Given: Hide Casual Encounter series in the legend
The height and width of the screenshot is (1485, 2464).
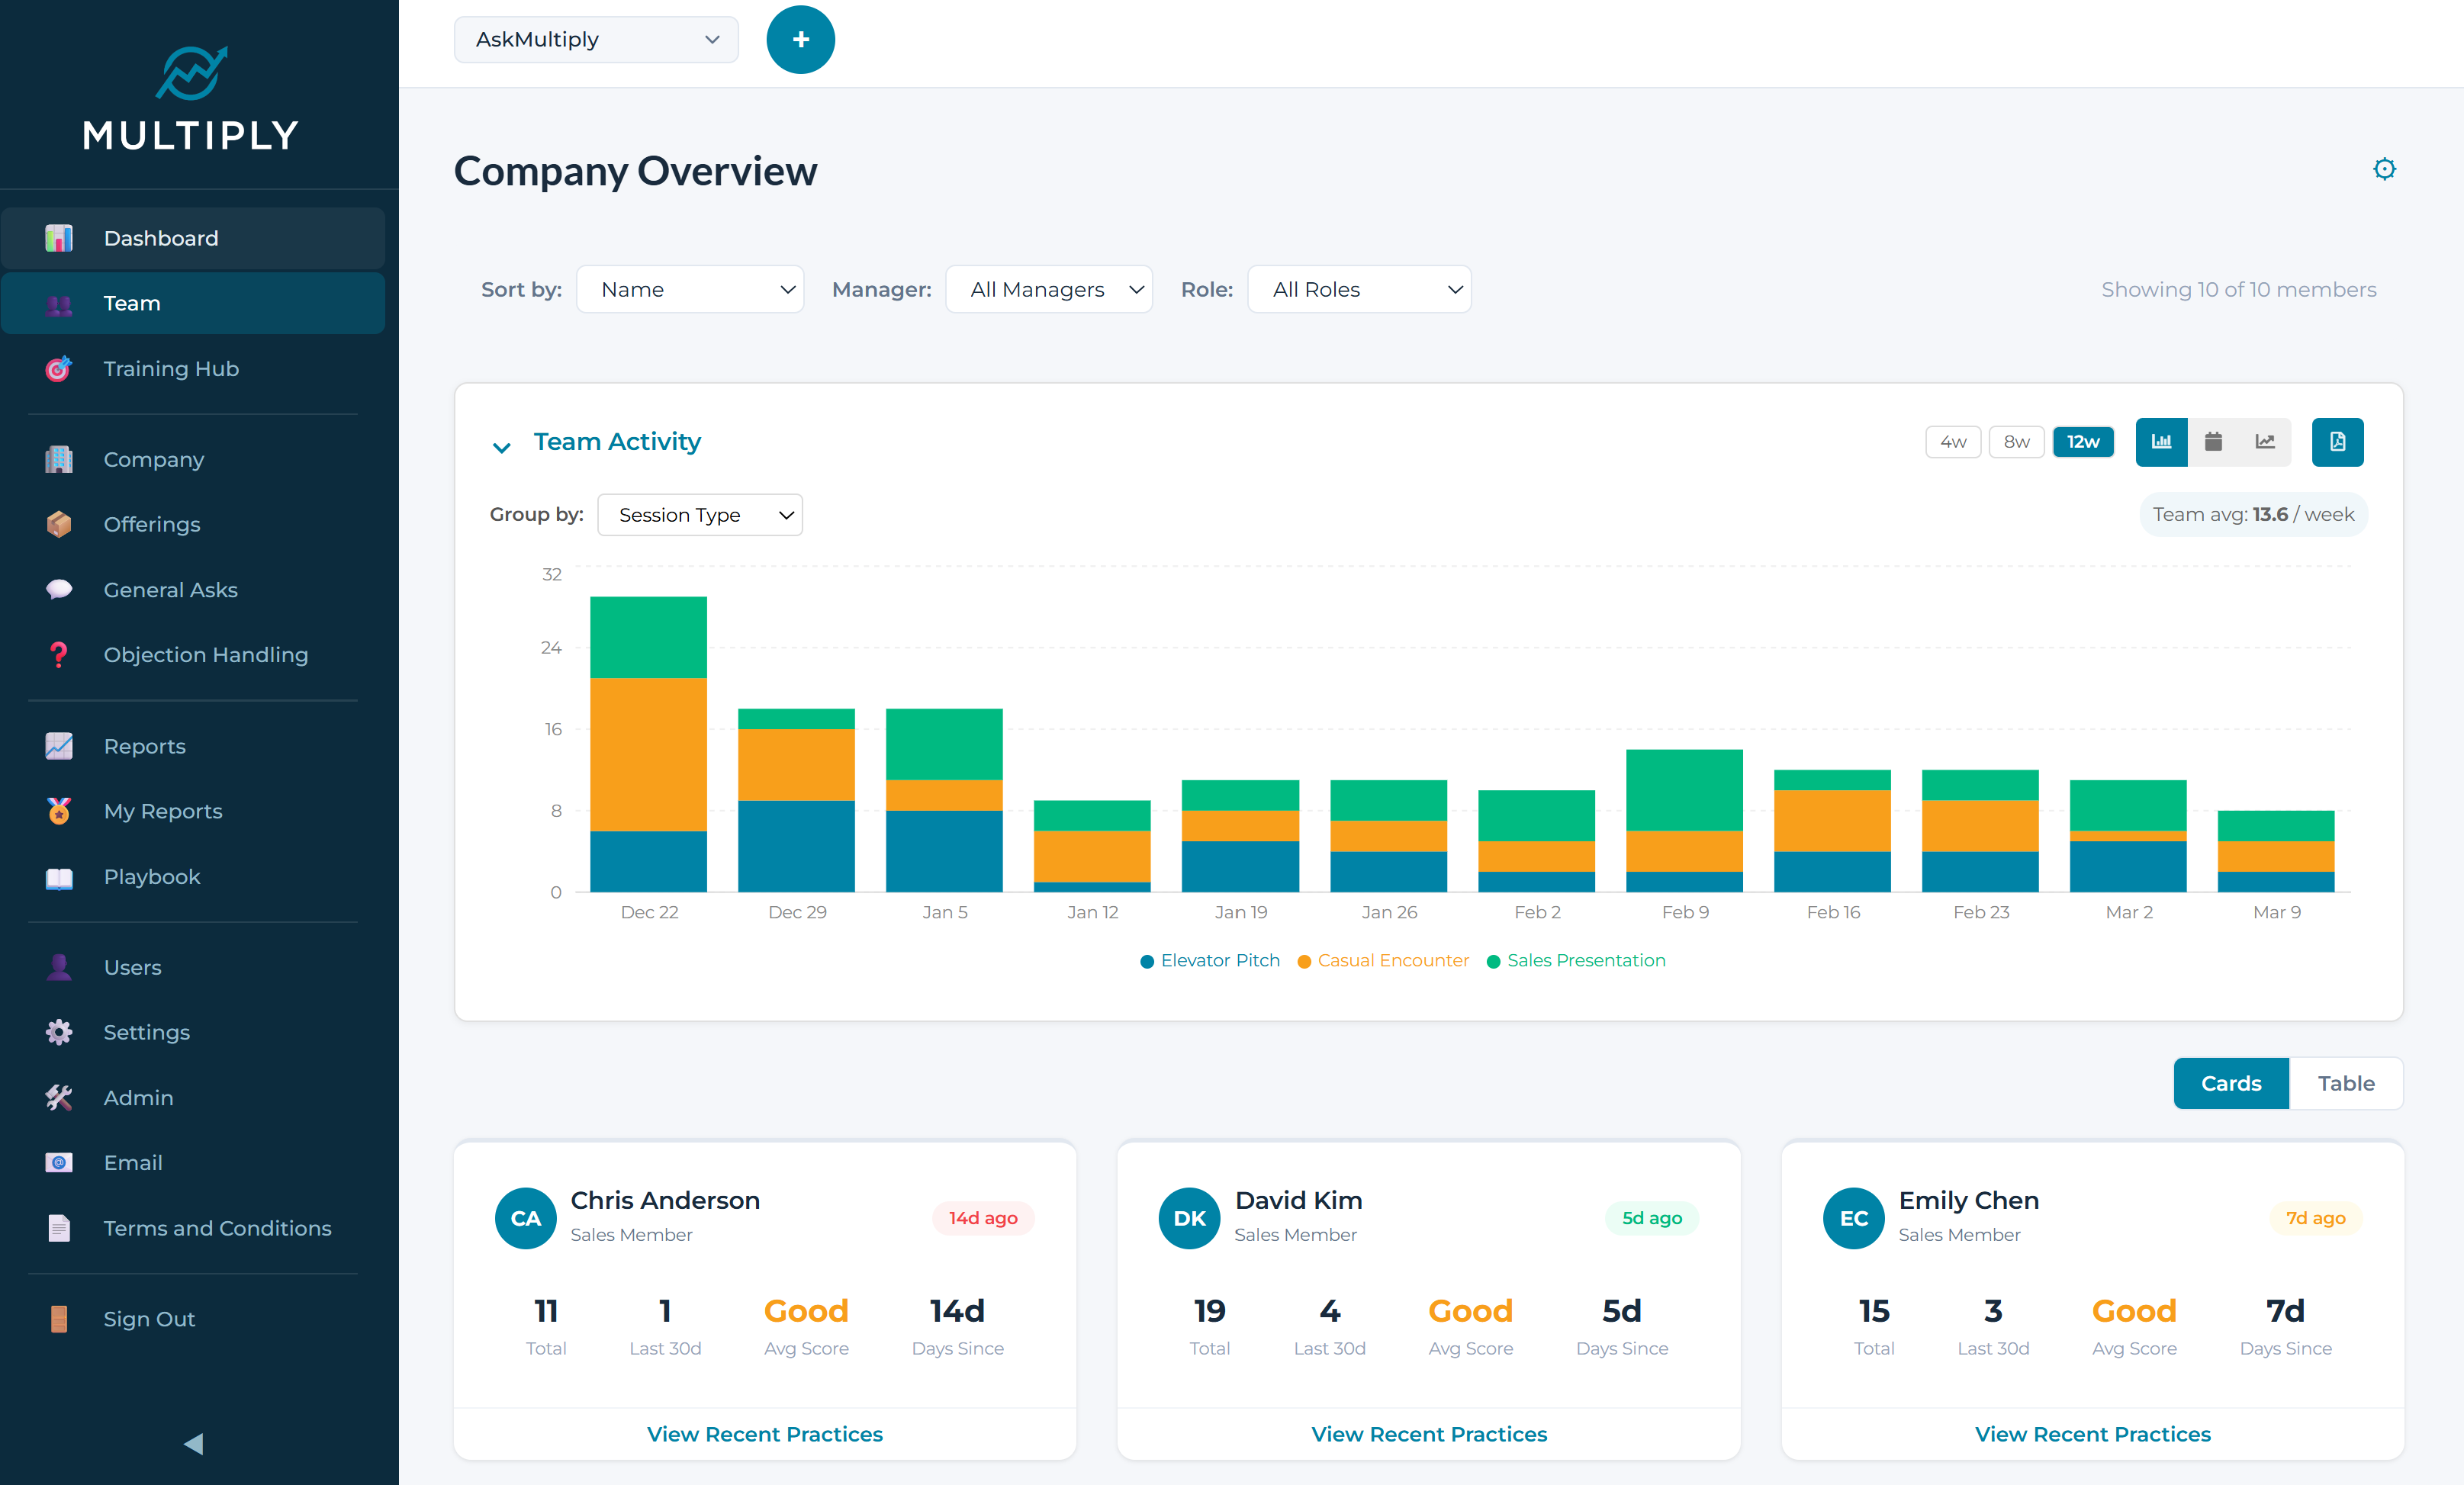Looking at the screenshot, I should coord(1383,960).
